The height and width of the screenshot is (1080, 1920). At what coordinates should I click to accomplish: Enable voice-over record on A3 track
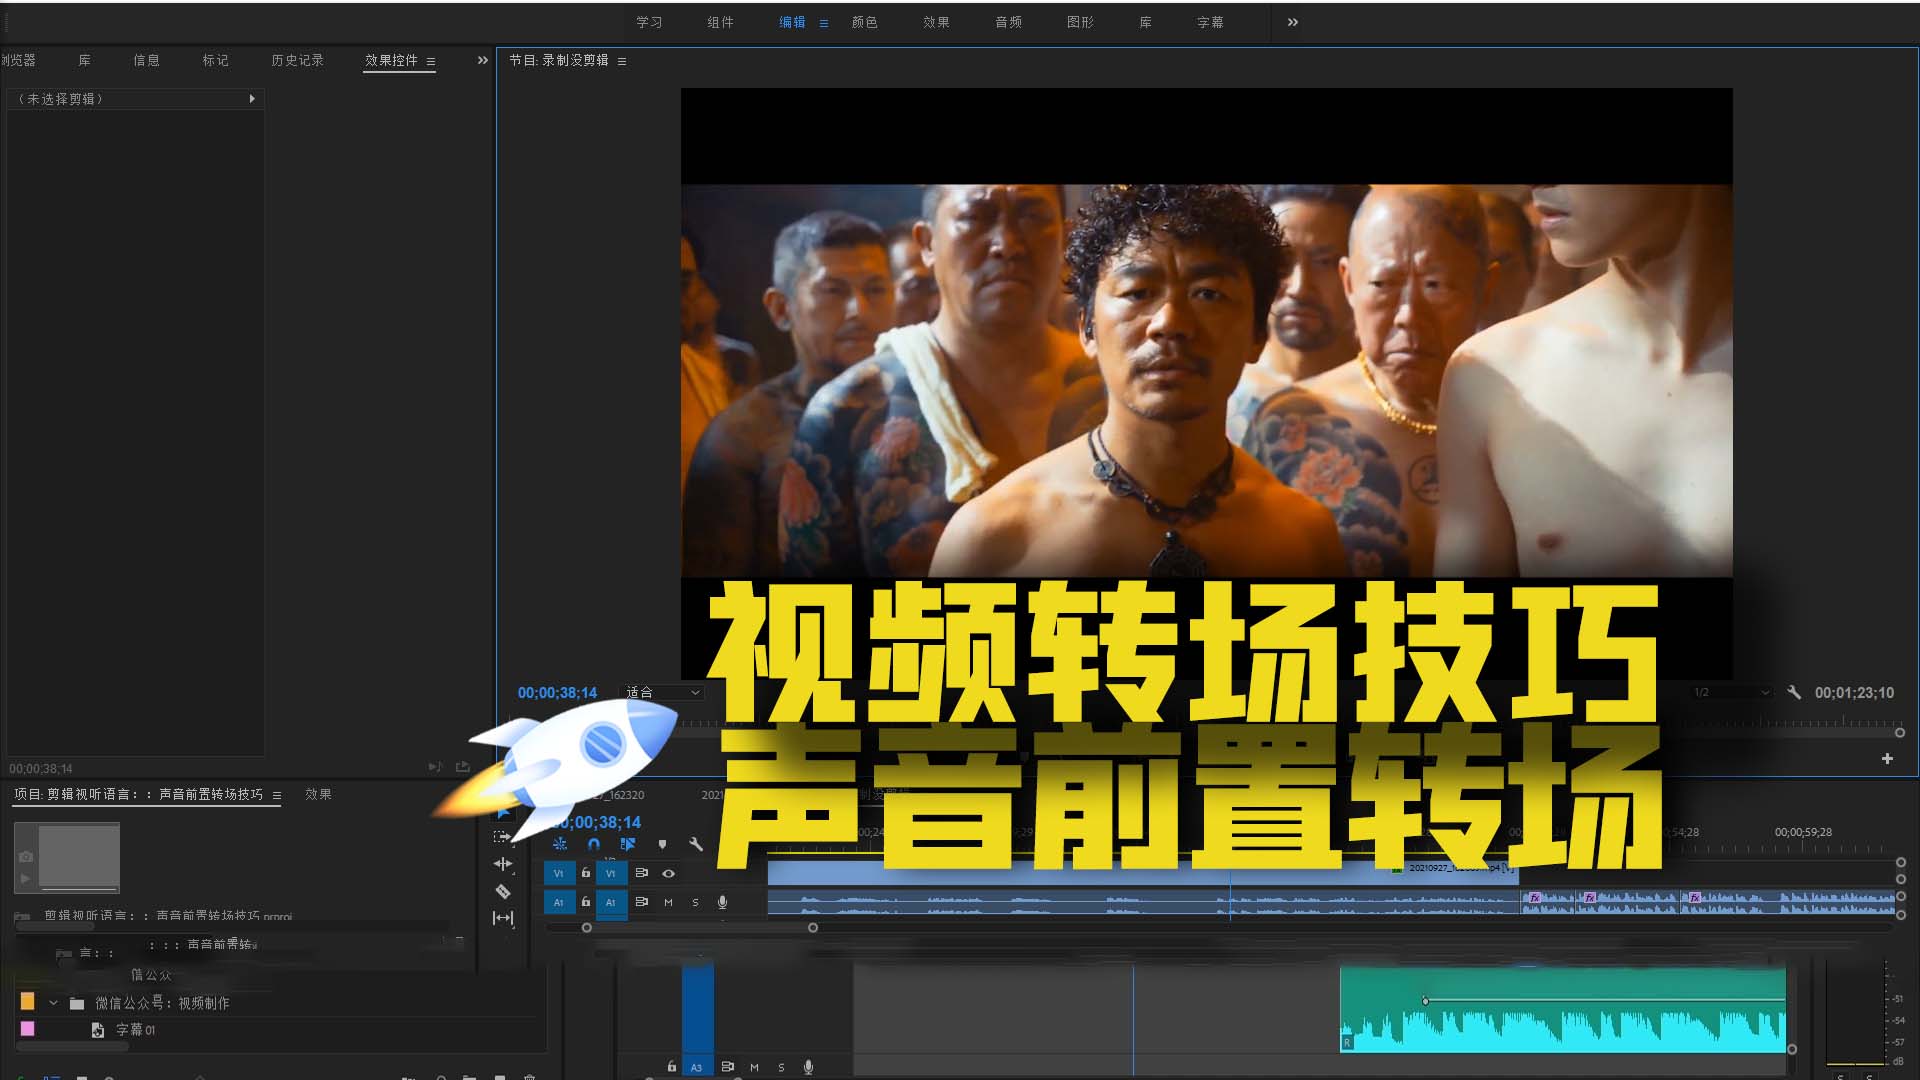click(808, 1067)
